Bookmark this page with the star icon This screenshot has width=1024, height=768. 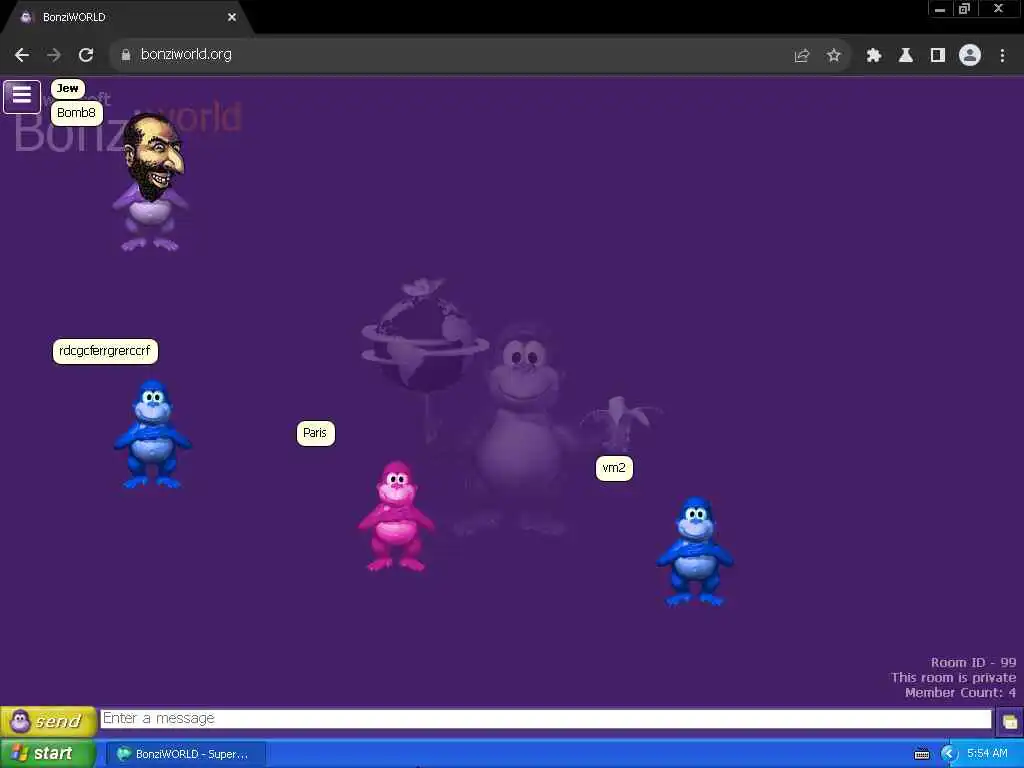pyautogui.click(x=833, y=56)
